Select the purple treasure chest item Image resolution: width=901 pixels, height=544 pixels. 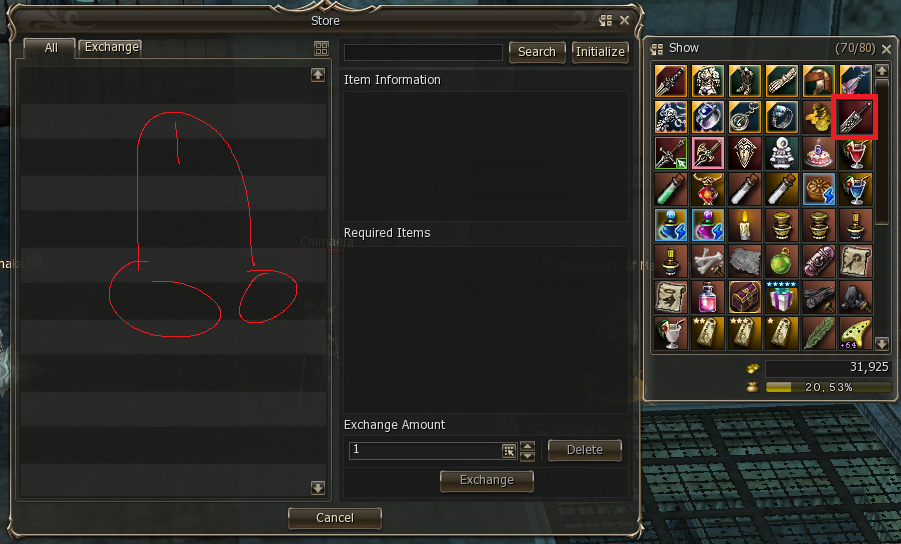(x=745, y=298)
